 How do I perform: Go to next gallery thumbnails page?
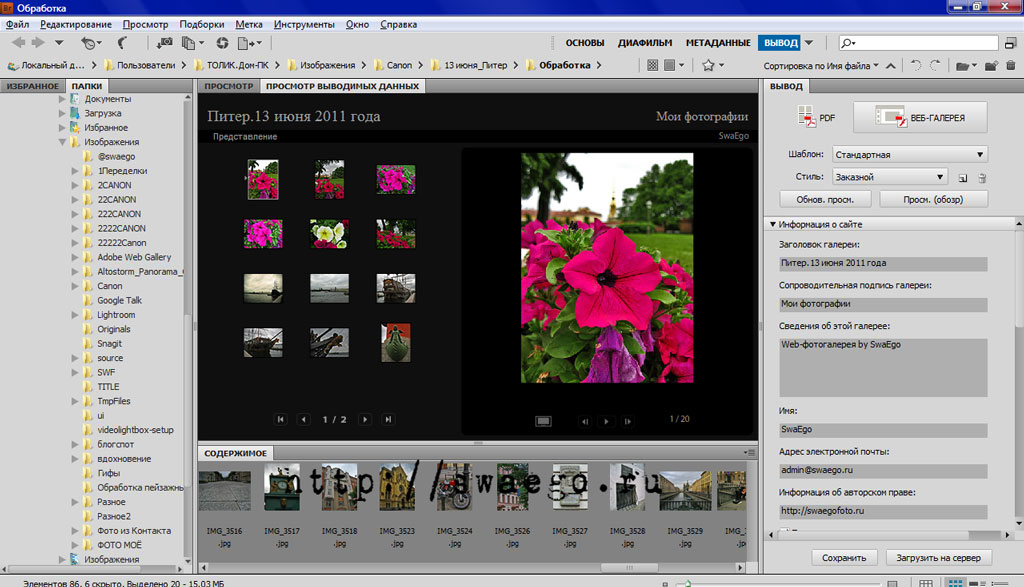coord(365,419)
